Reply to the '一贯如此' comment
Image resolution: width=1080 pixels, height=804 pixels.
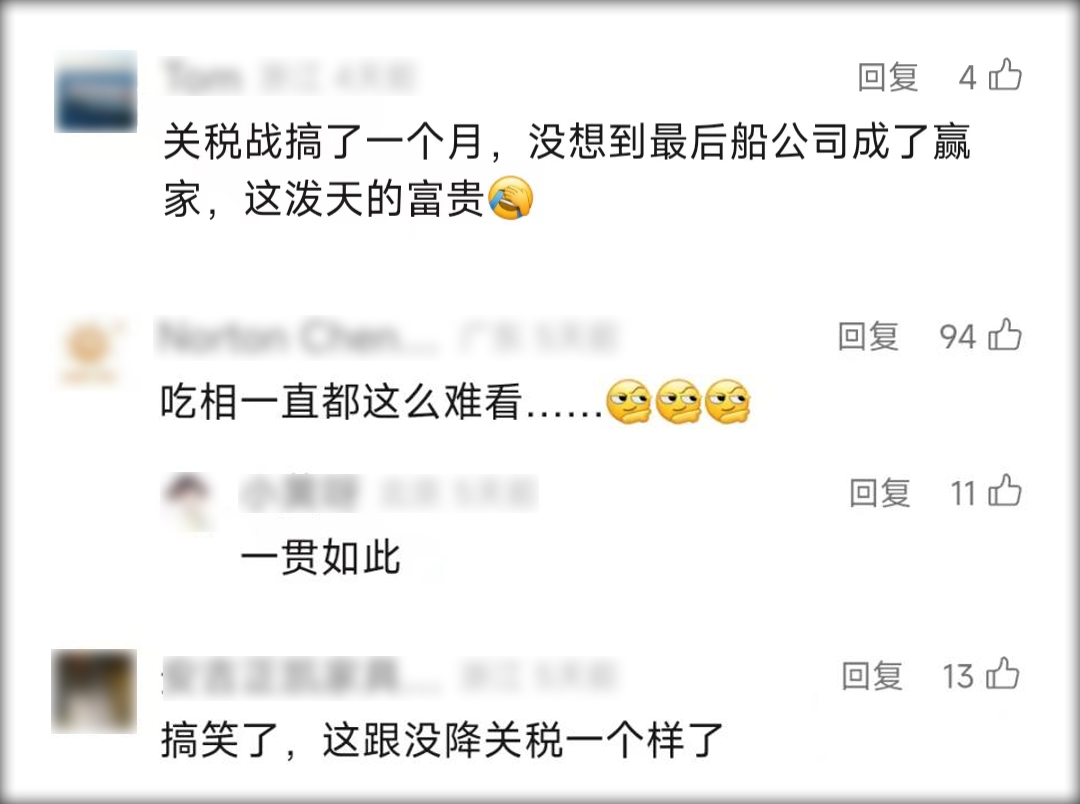[880, 493]
